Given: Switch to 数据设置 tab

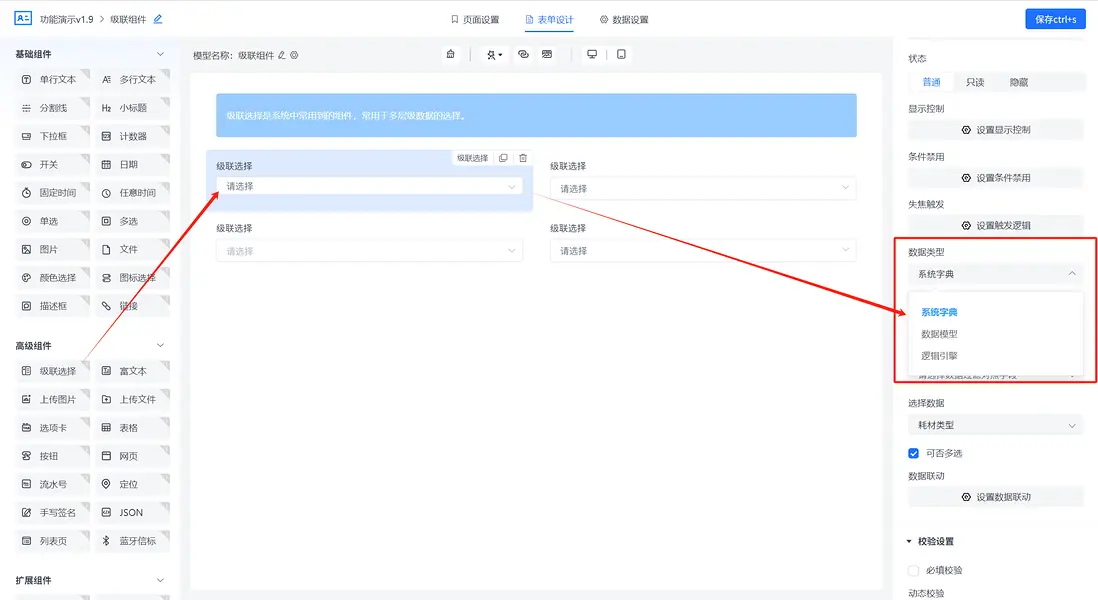Looking at the screenshot, I should (x=624, y=20).
